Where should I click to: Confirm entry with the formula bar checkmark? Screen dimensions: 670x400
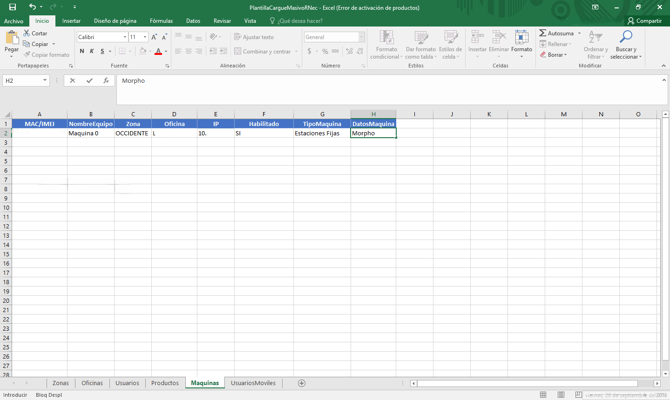click(89, 81)
